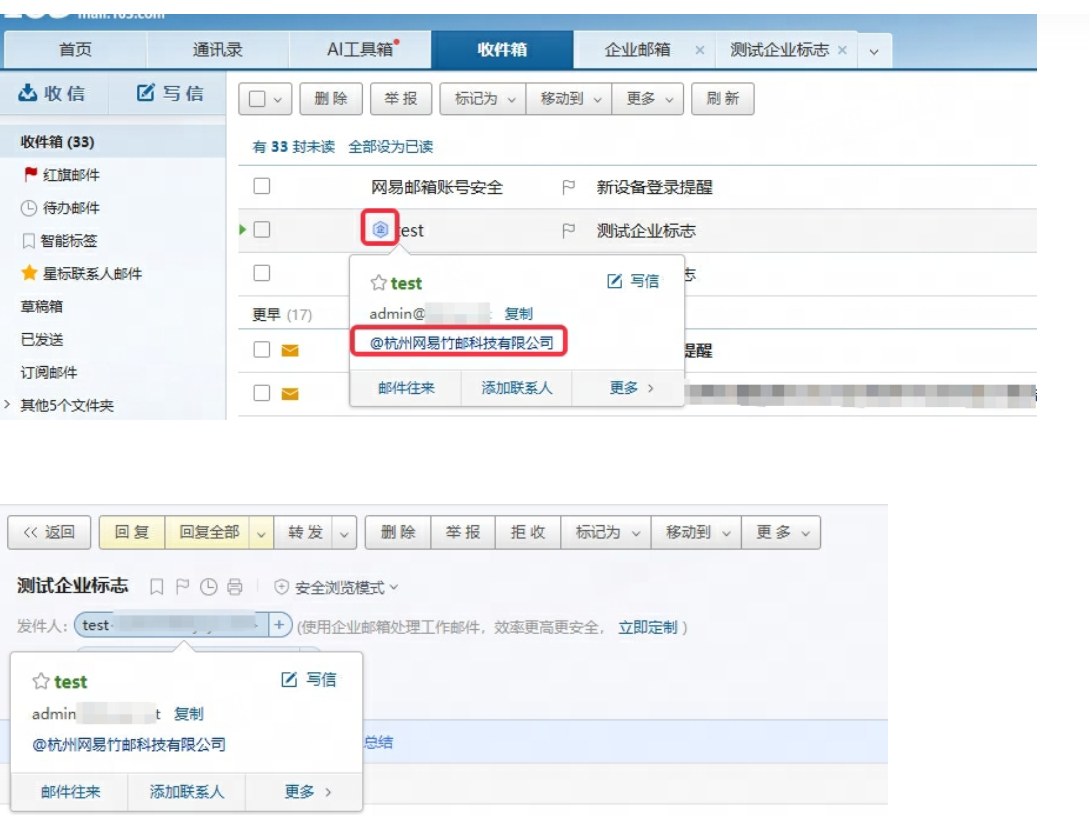Click 邮件往来 in upper popup
Screen dimensions: 1089x815
pyautogui.click(x=406, y=388)
